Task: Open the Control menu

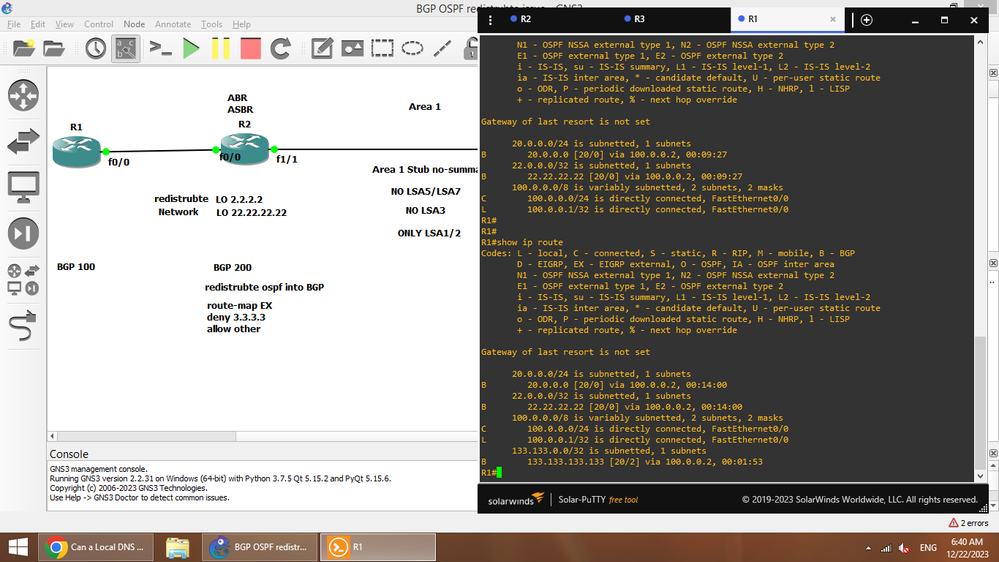Action: (x=98, y=24)
